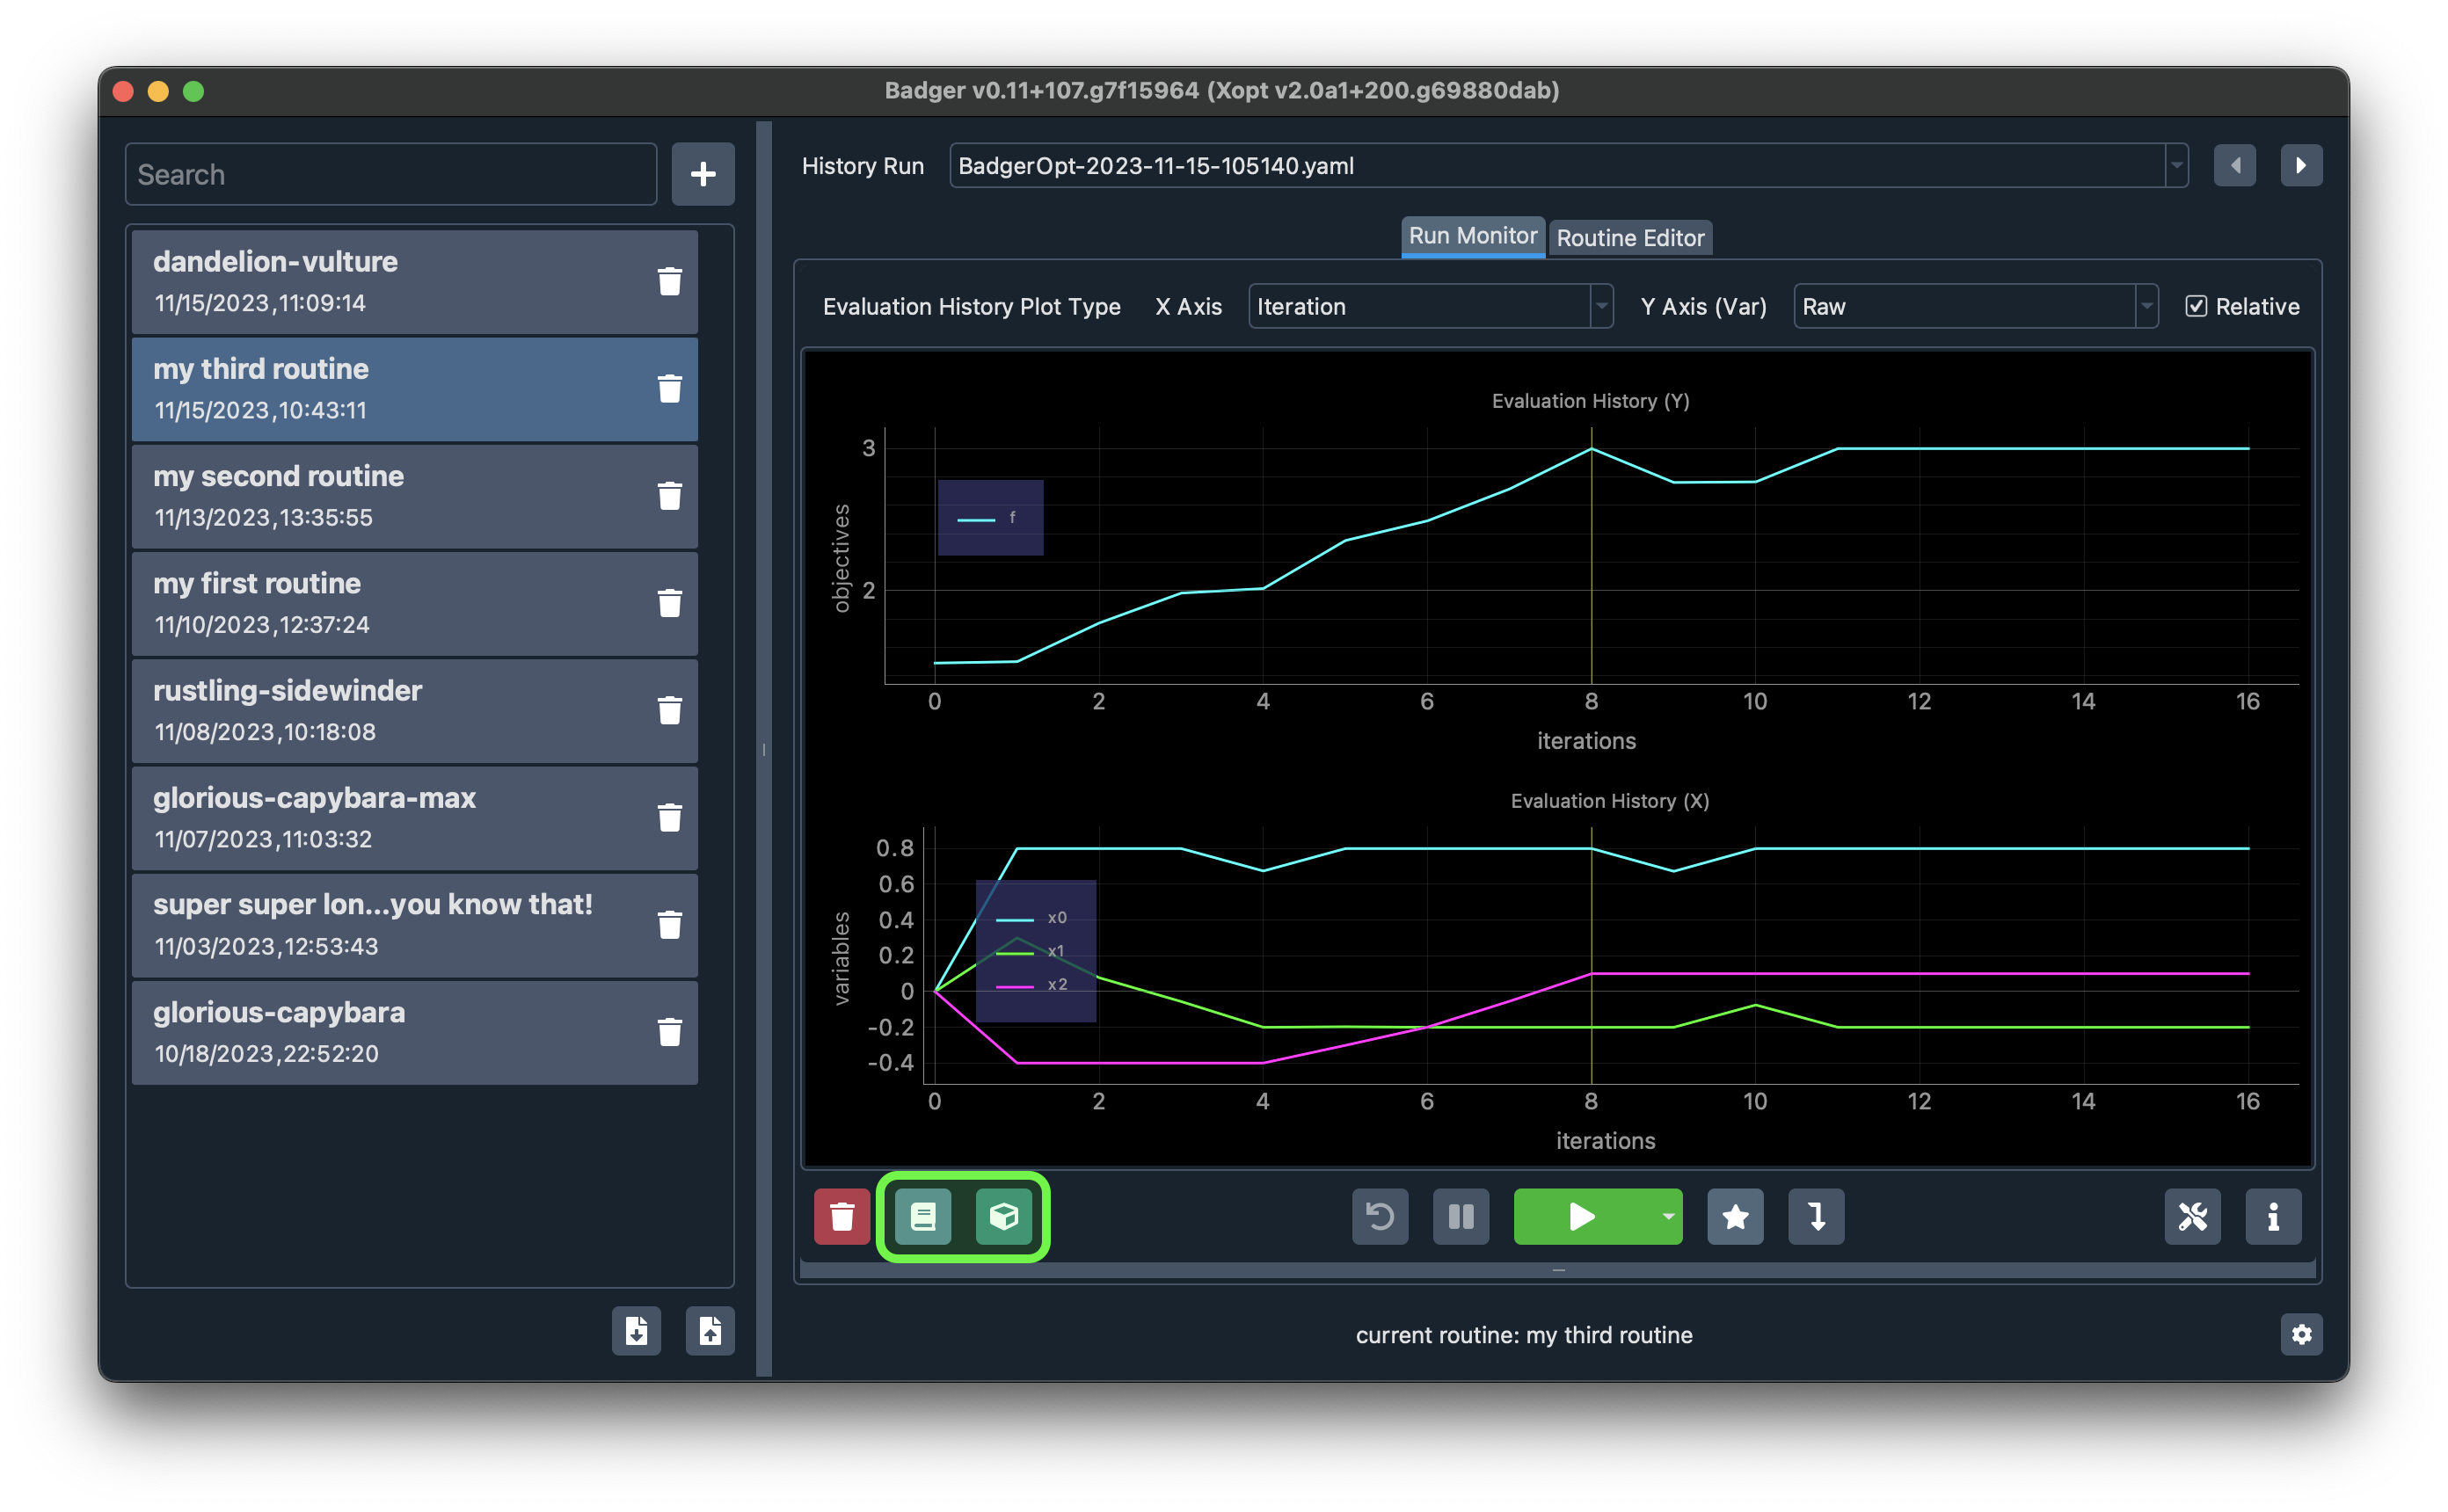Jump to optimal solution star button

point(1735,1217)
